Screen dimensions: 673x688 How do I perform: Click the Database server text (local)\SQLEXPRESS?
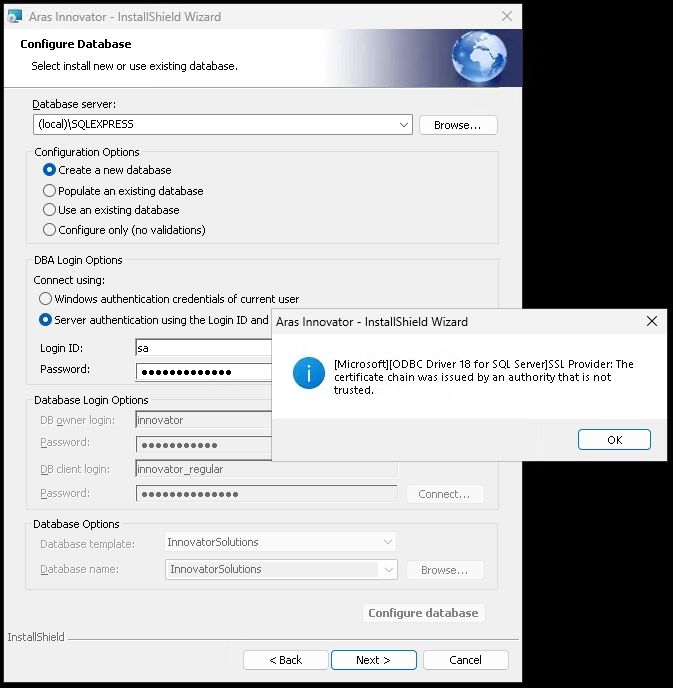tap(86, 124)
